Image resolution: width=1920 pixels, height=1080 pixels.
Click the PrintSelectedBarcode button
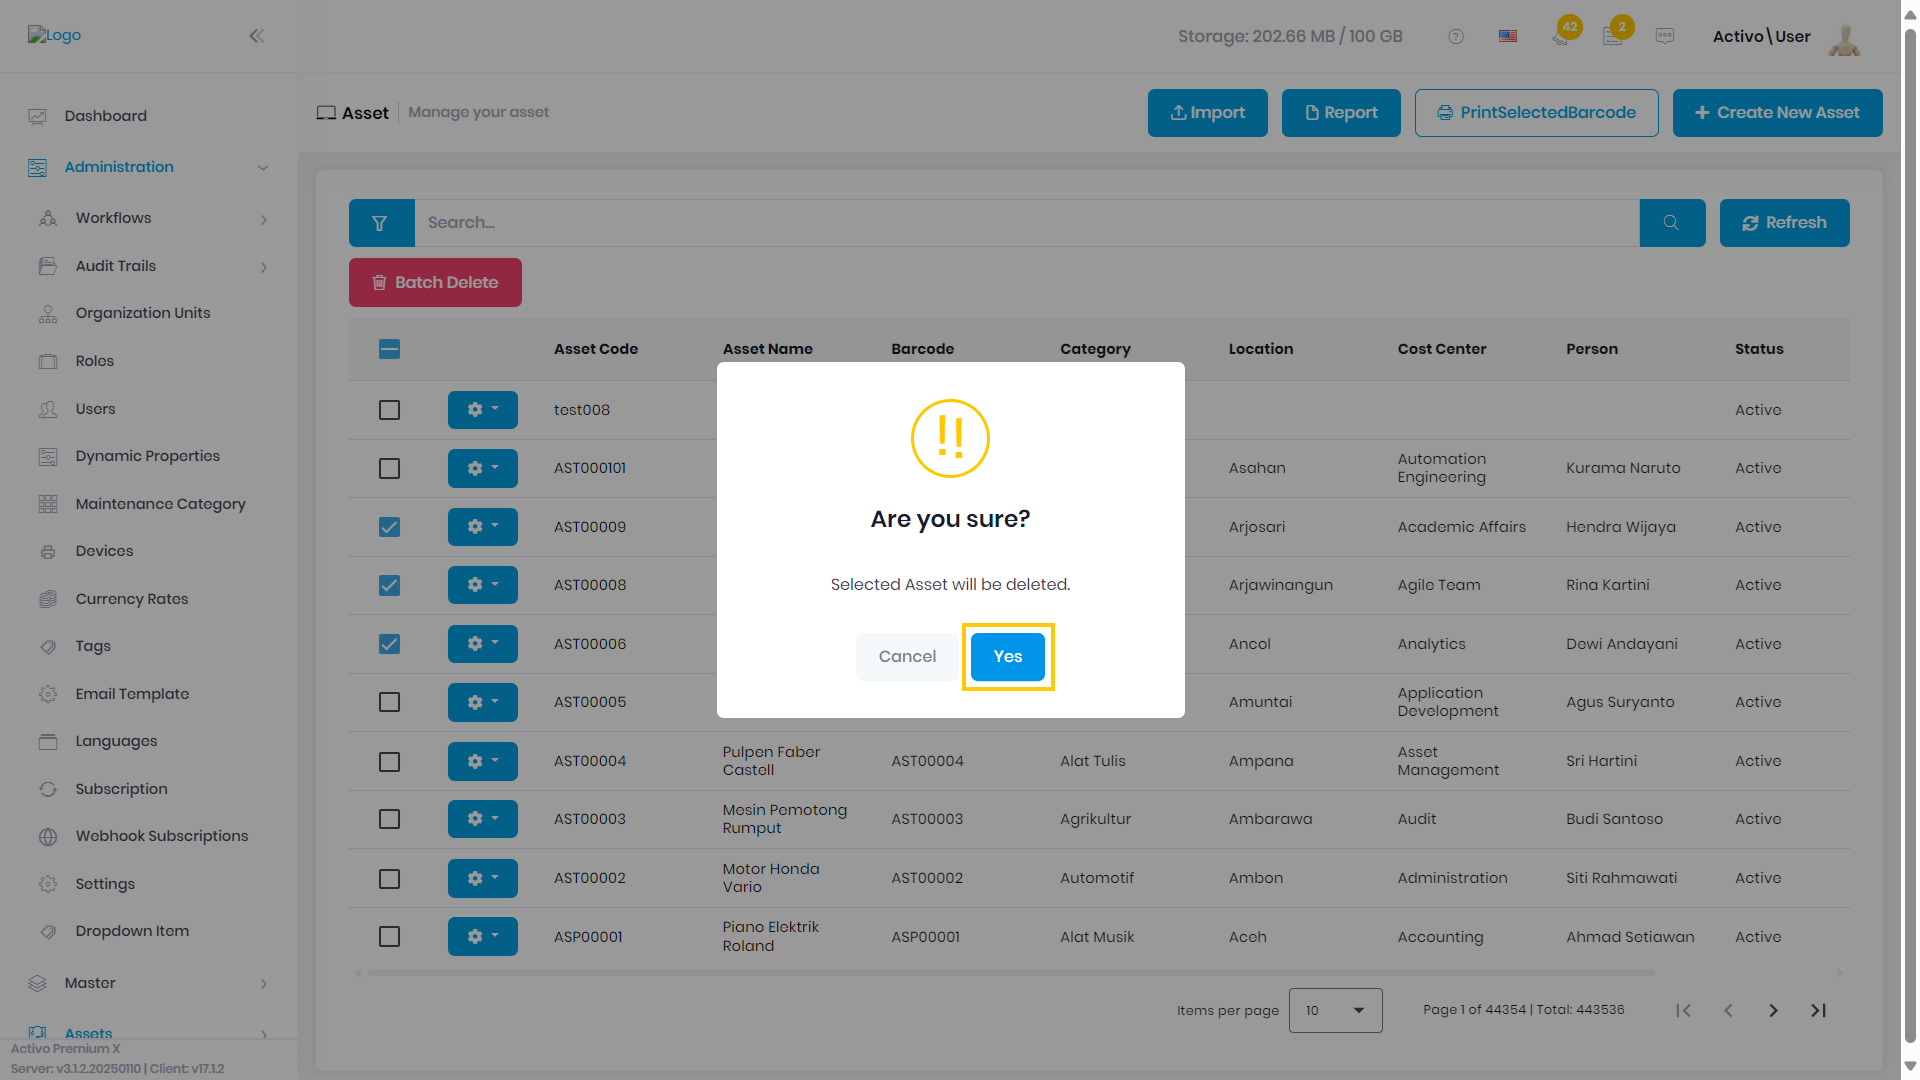point(1537,113)
